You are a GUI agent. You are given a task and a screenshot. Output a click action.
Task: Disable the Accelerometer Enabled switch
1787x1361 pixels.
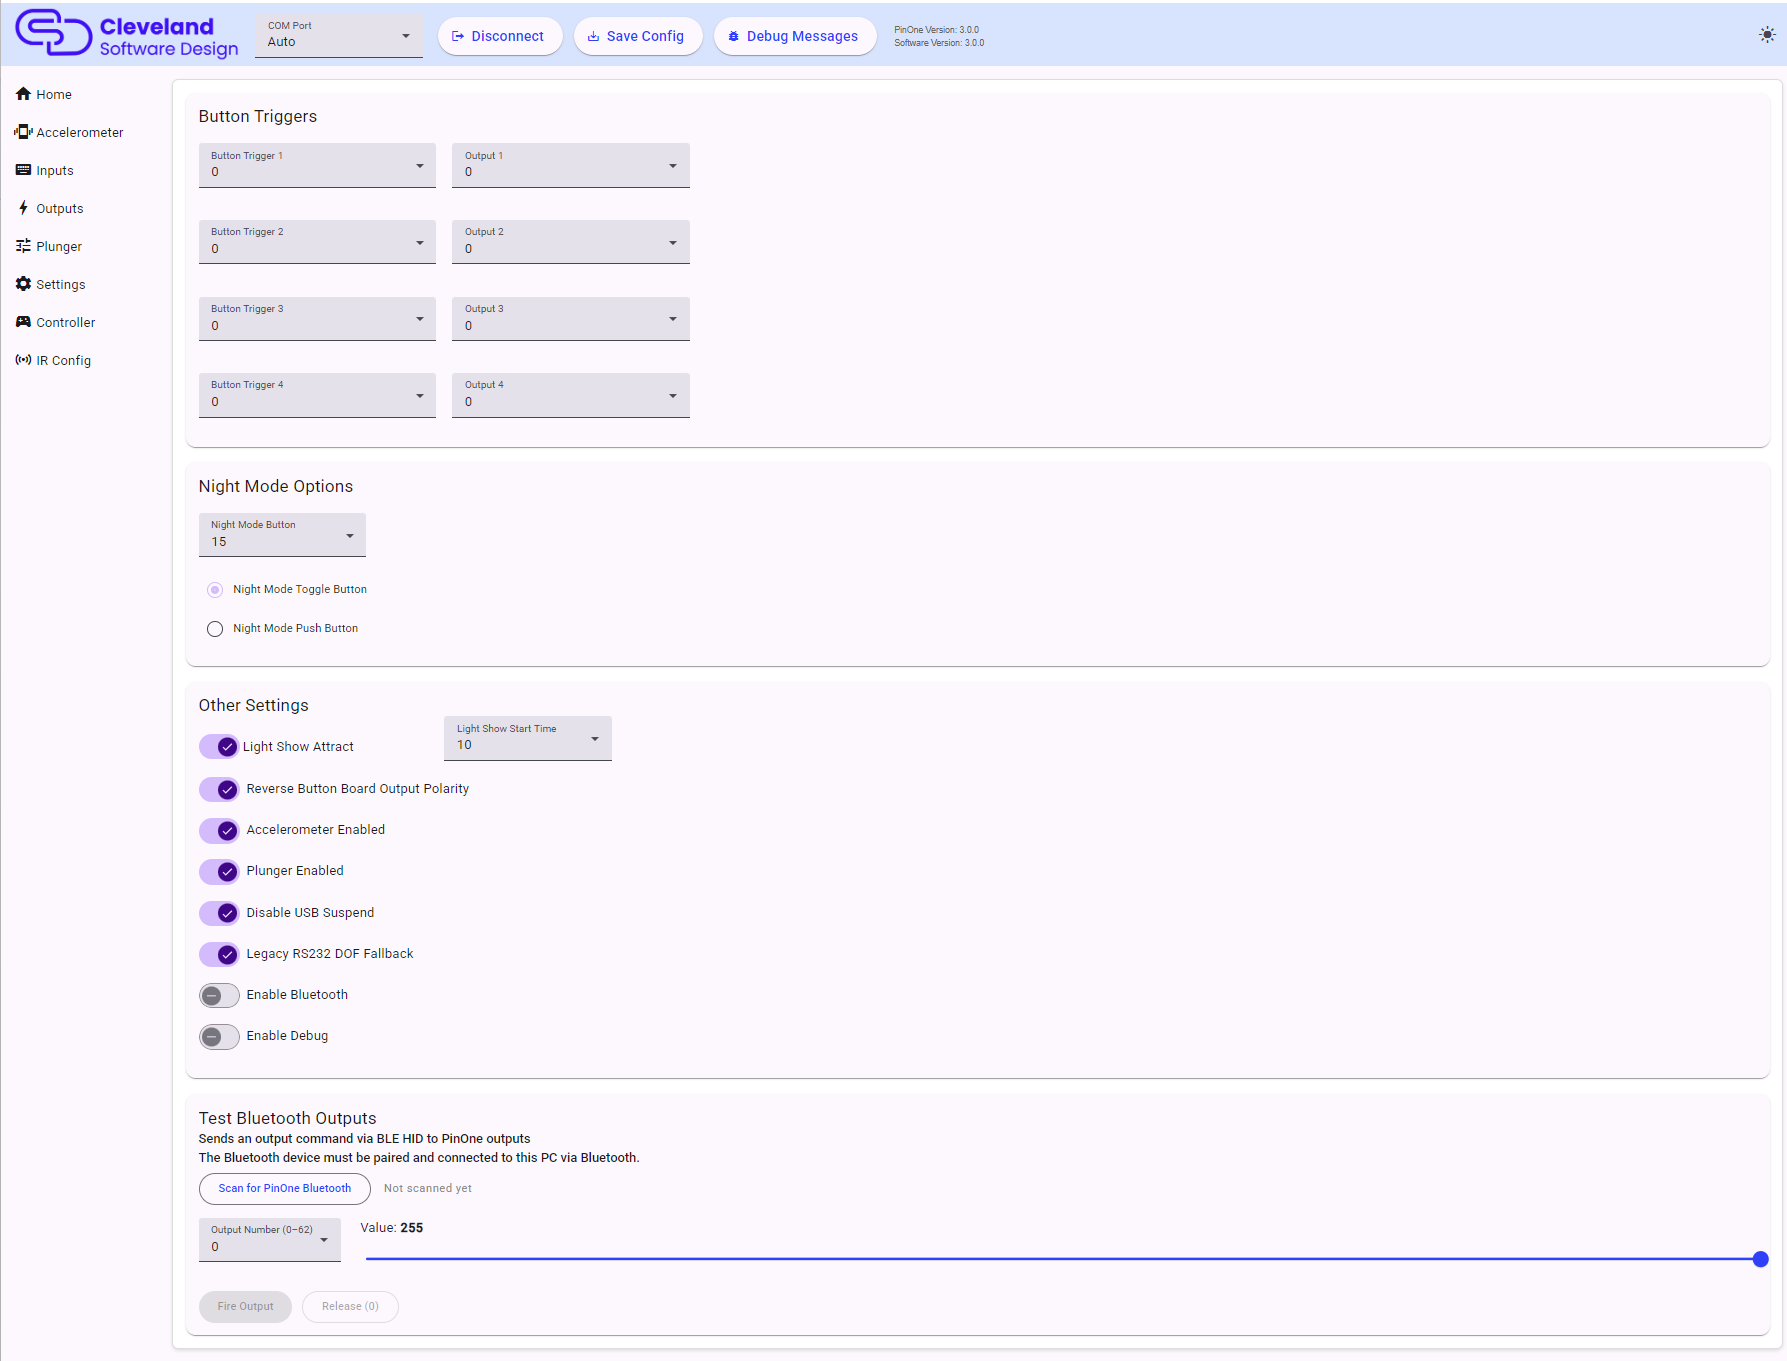(x=219, y=830)
